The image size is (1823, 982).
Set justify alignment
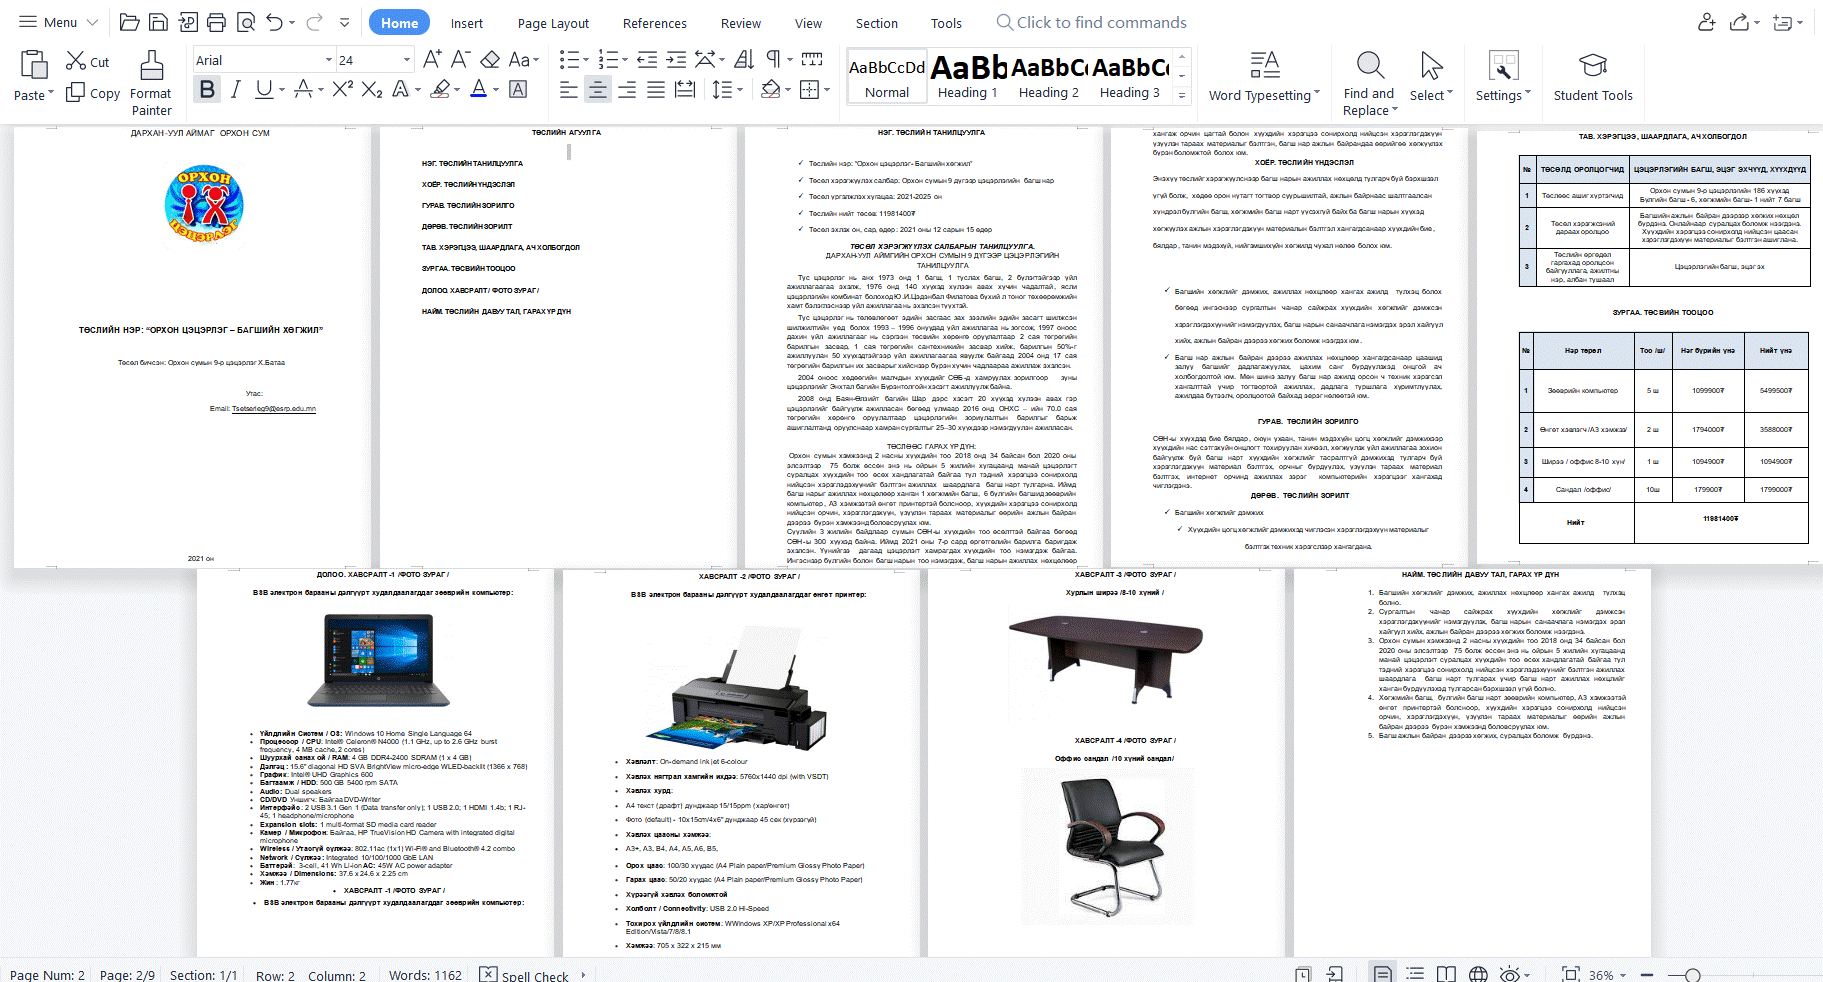click(x=656, y=89)
